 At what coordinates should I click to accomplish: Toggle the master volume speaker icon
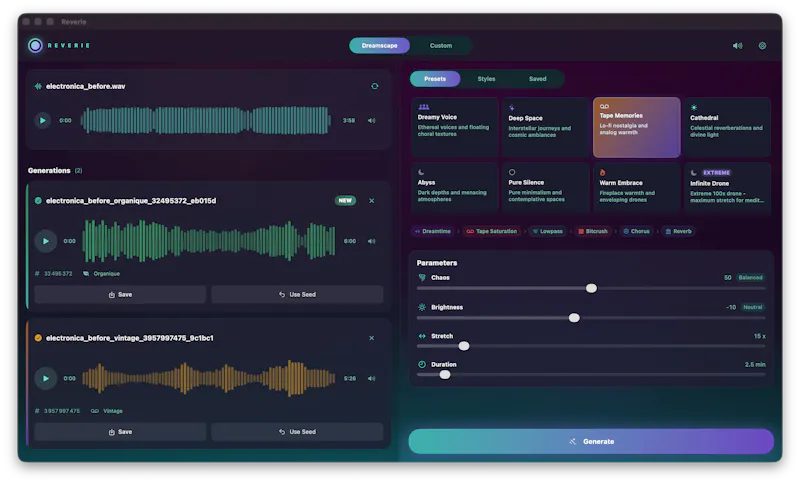[x=737, y=45]
